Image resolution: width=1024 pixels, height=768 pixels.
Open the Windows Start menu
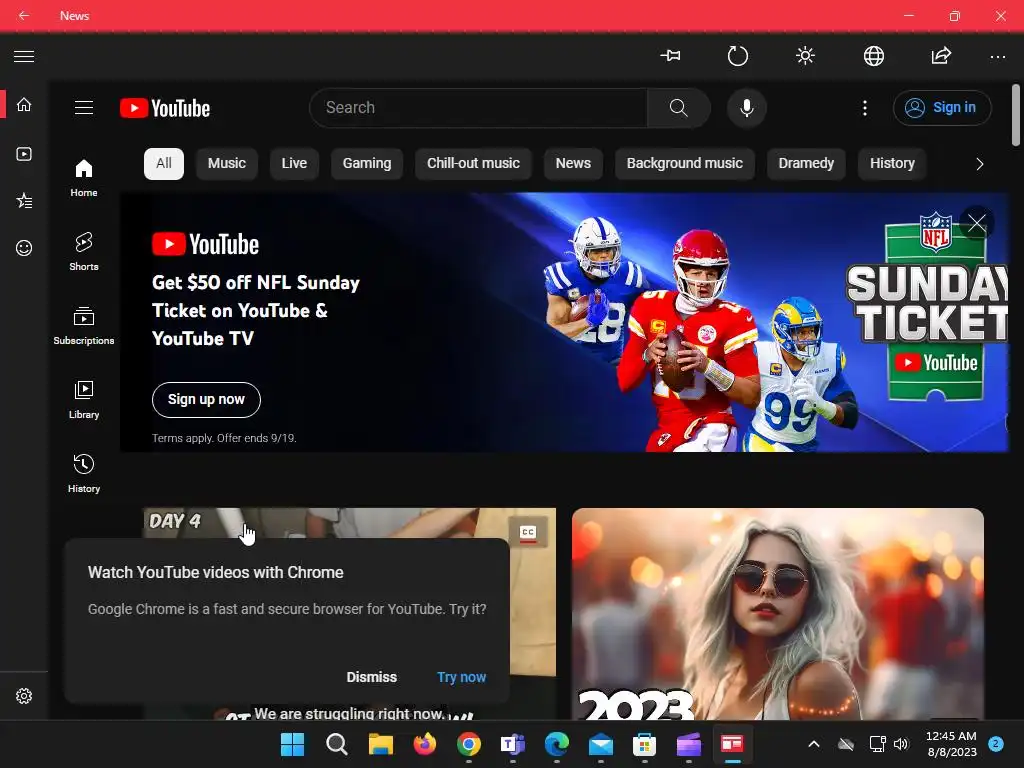(293, 744)
